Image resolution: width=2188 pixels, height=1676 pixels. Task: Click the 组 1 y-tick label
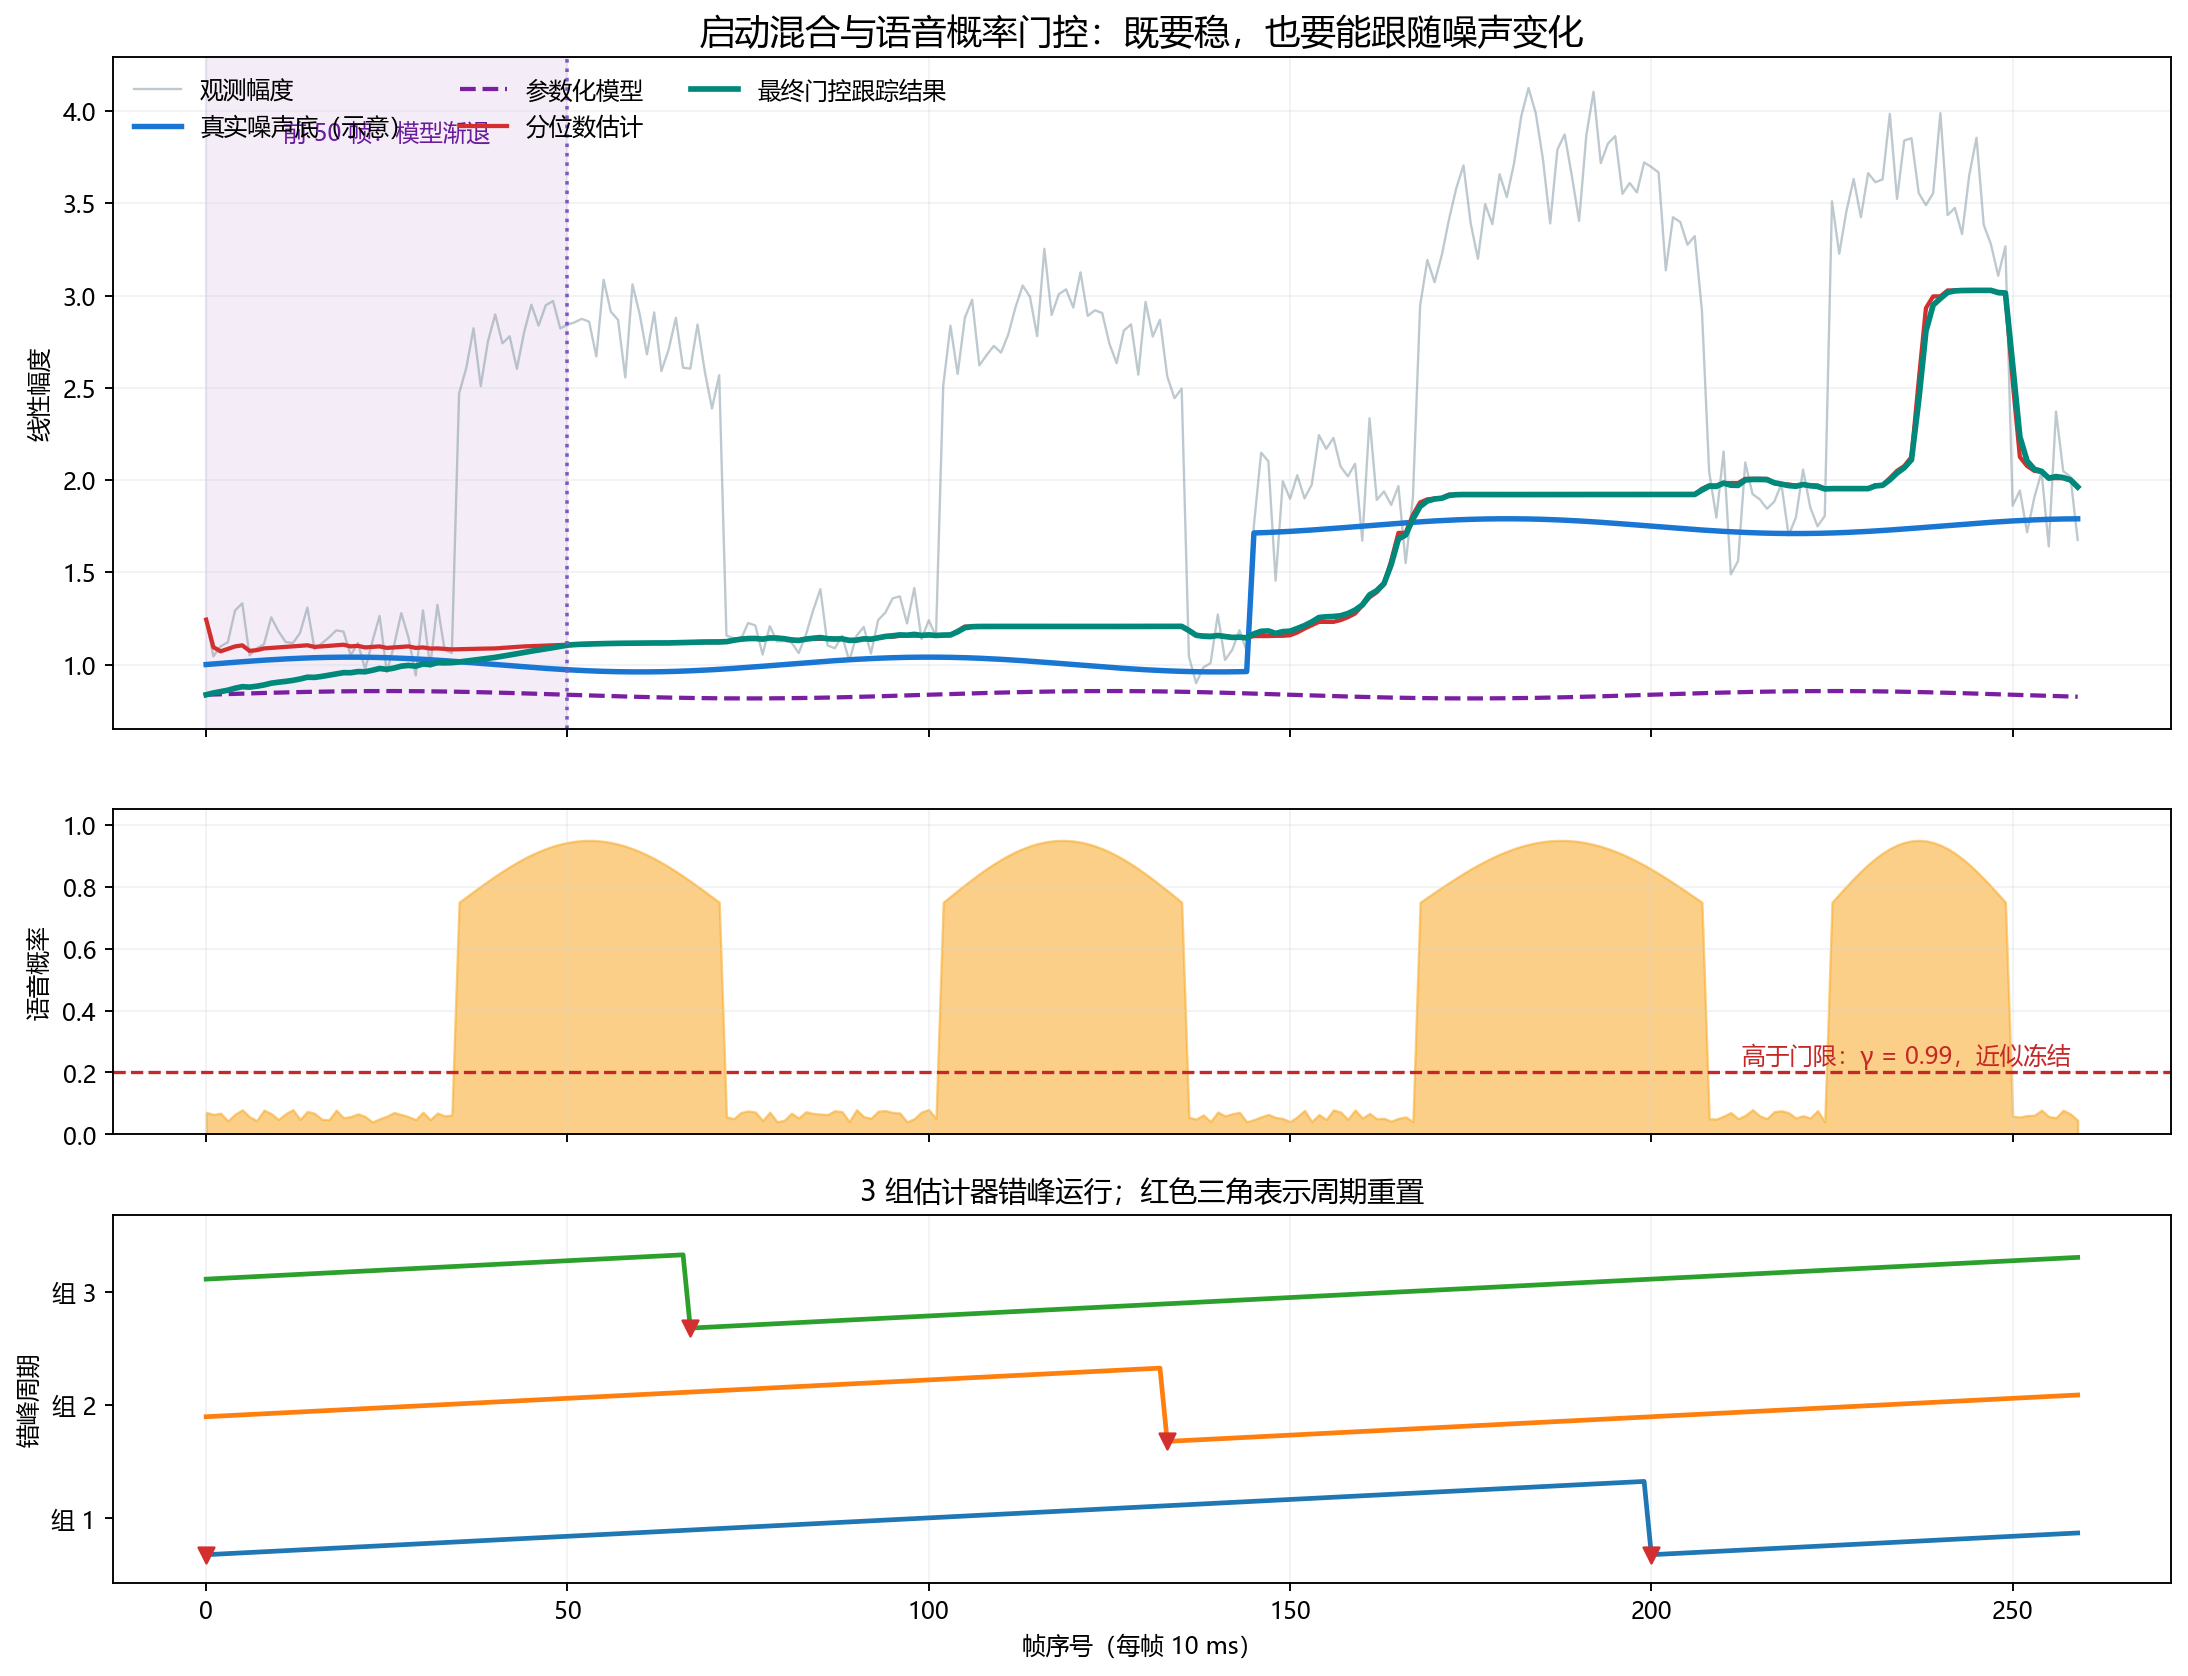tap(73, 1520)
